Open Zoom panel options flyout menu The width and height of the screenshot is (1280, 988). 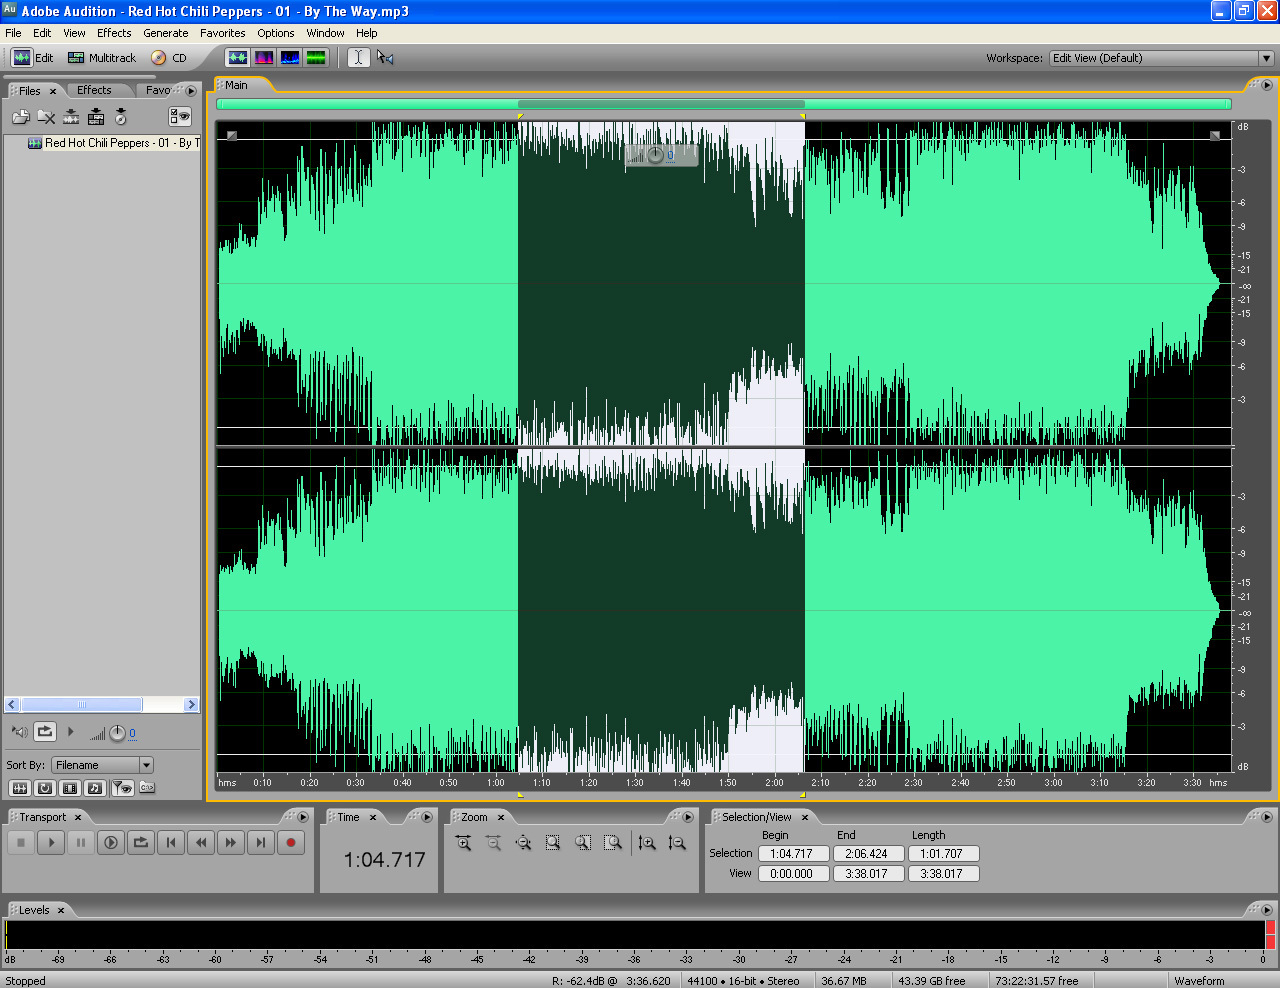click(687, 817)
